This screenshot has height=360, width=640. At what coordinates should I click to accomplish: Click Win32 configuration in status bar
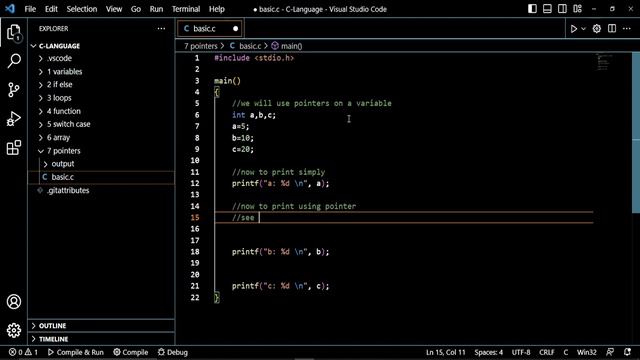click(587, 352)
